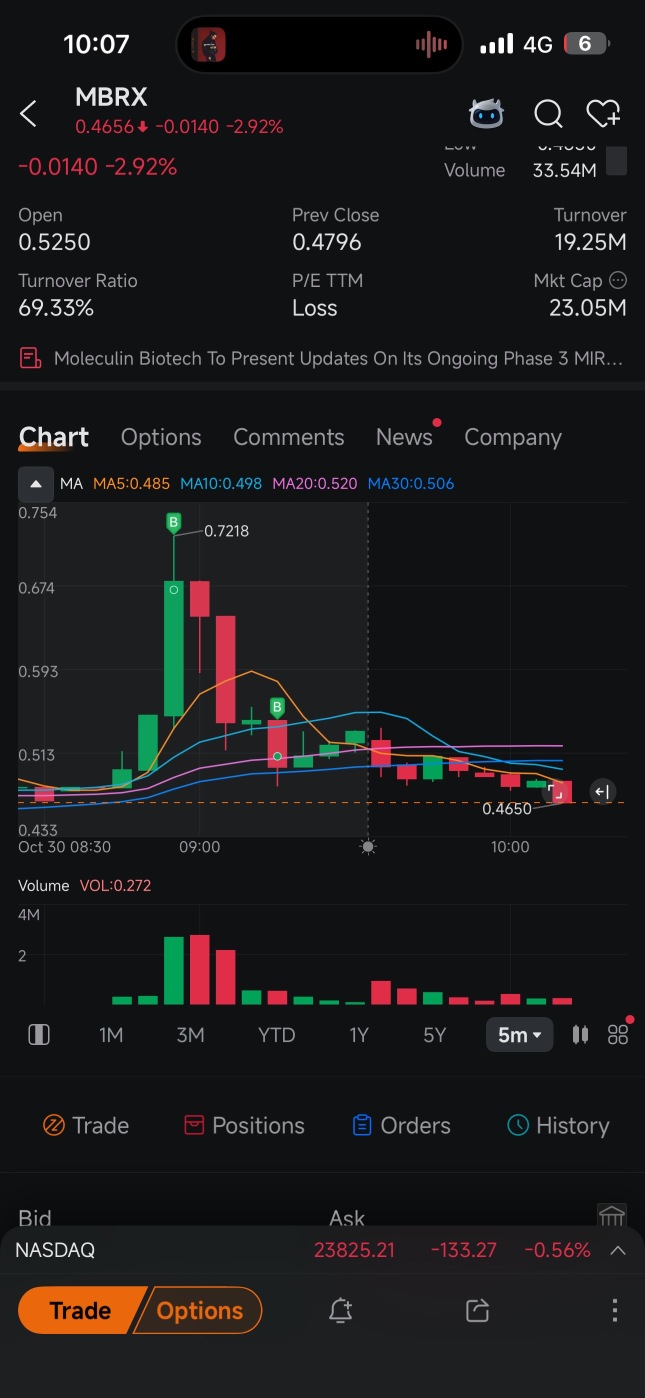
Task: Open the search magnifier icon
Action: [x=548, y=115]
